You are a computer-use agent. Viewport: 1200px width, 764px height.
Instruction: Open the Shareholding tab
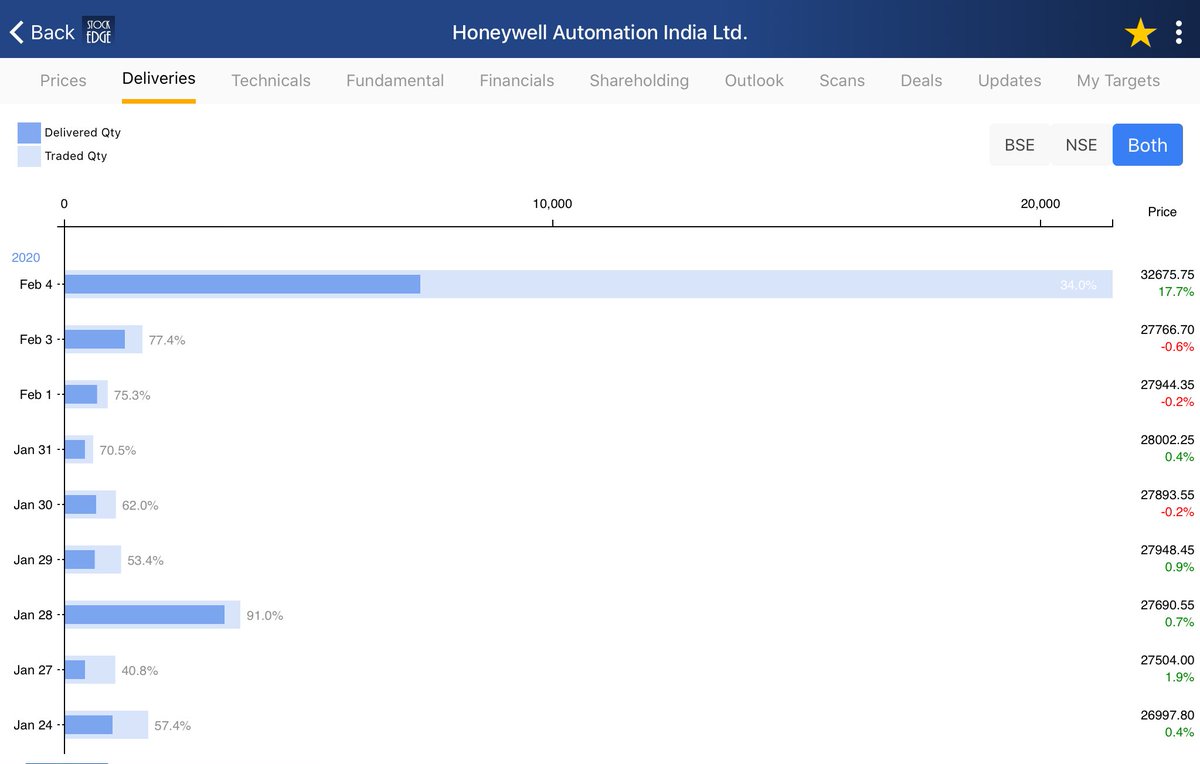639,80
